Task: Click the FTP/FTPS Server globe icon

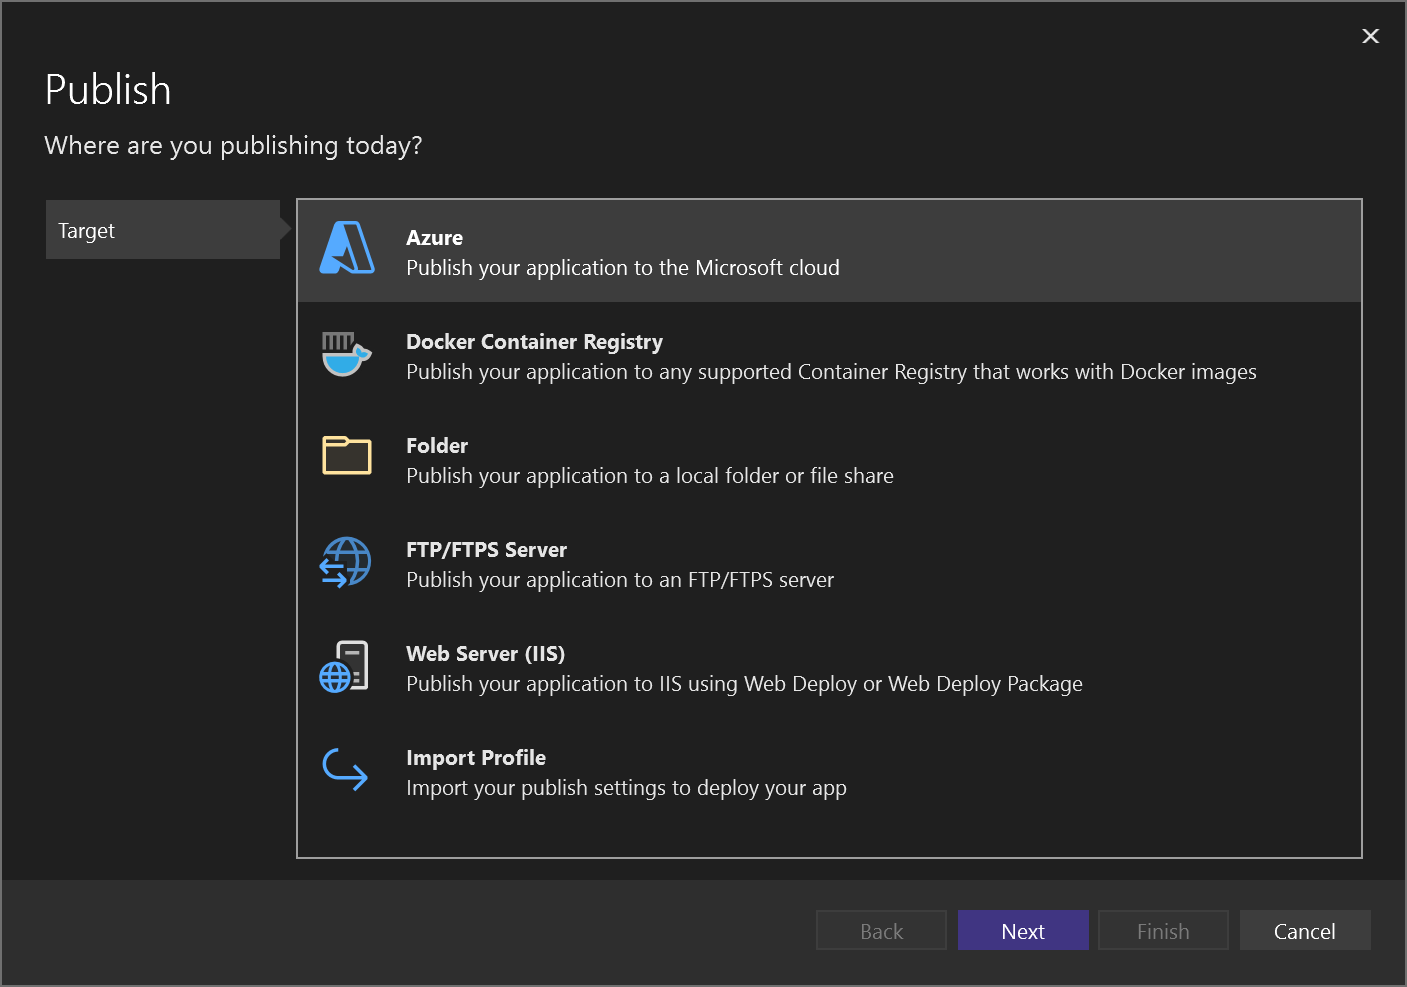Action: (345, 562)
